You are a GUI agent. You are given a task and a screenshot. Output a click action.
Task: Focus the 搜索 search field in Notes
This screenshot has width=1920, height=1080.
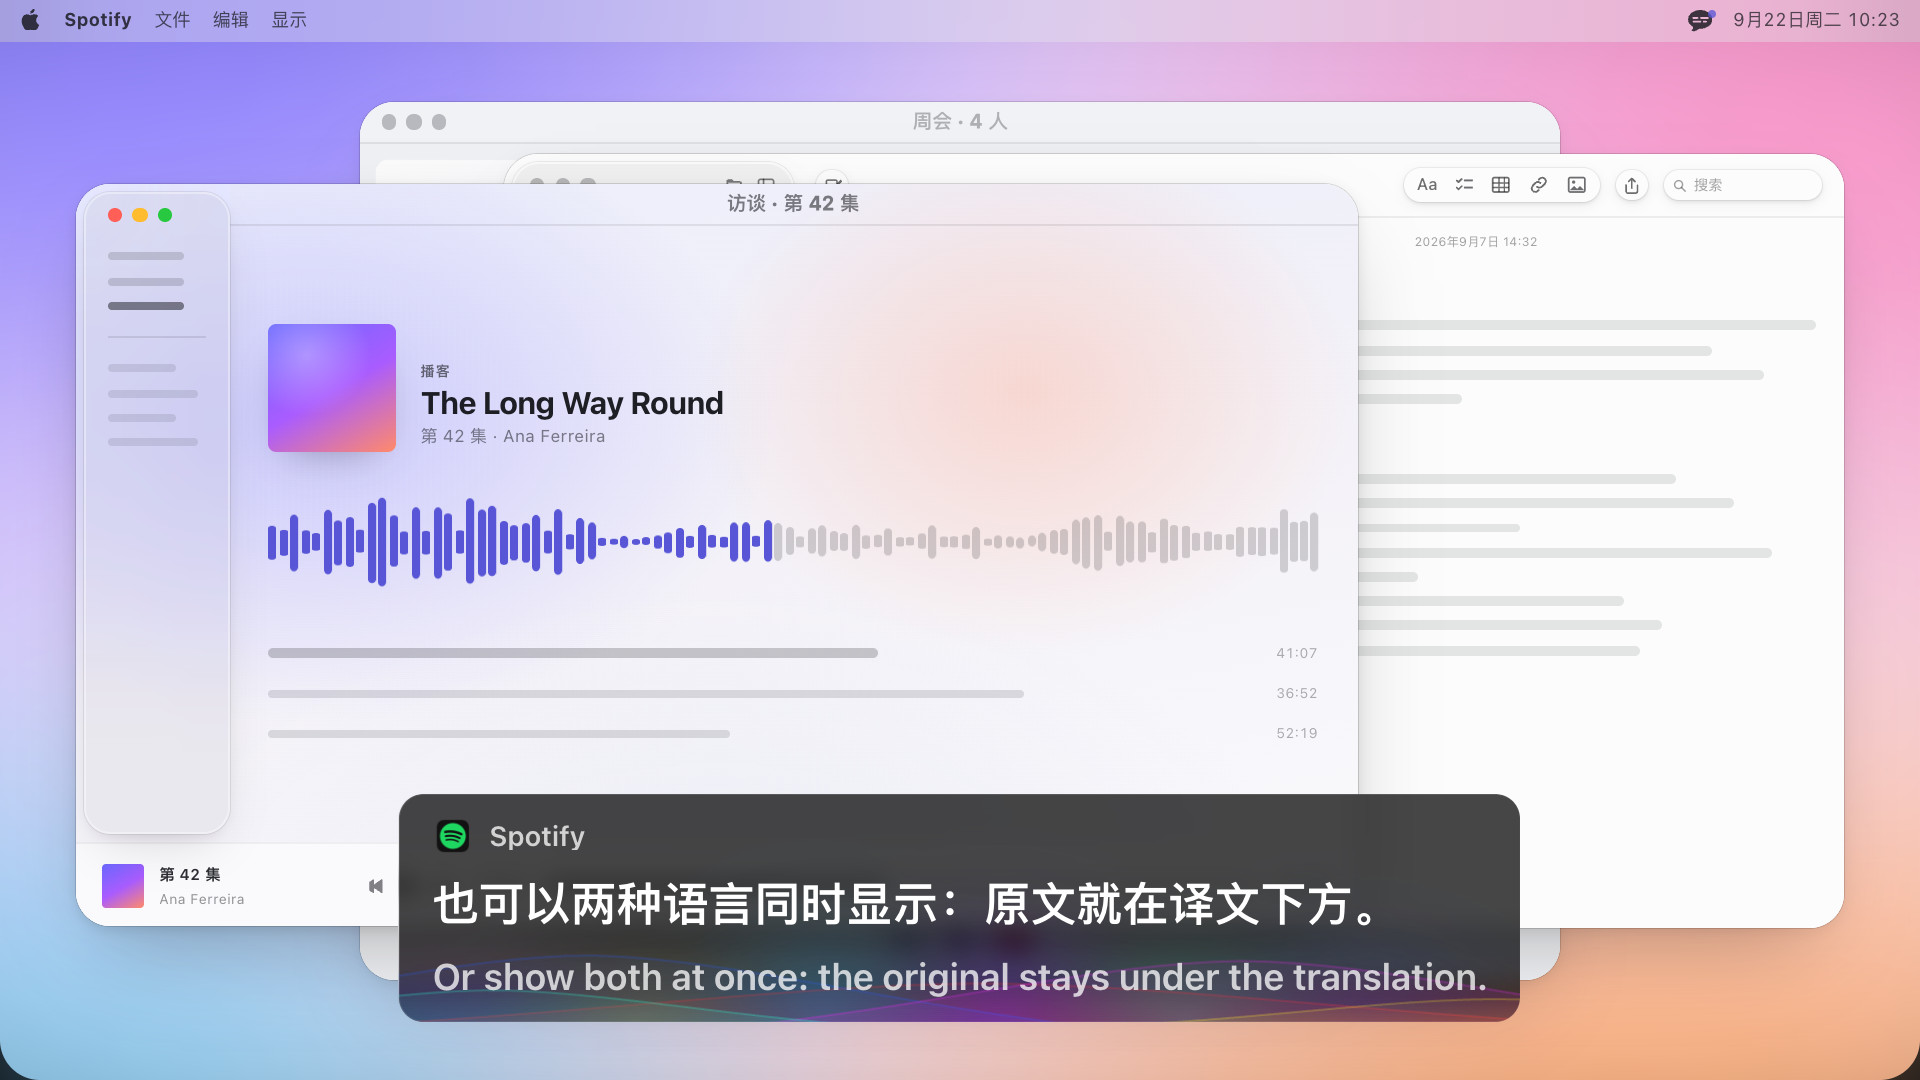coord(1742,185)
